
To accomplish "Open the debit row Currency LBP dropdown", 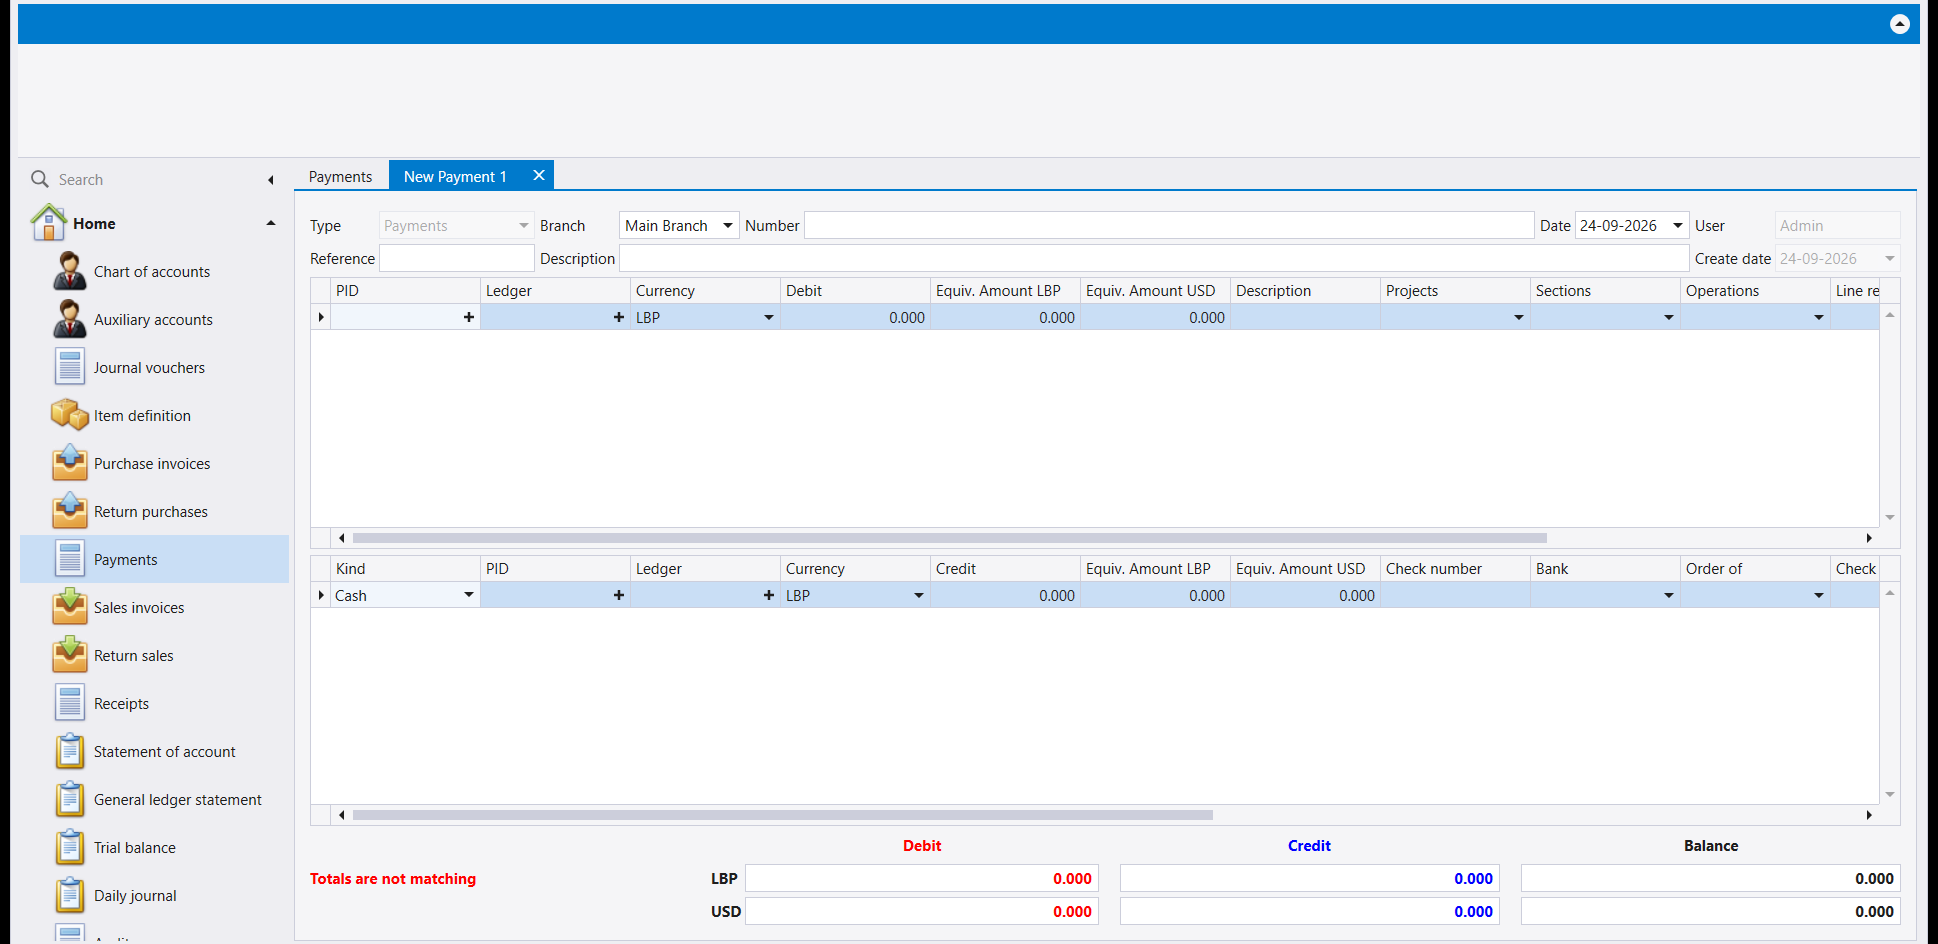I will point(769,318).
